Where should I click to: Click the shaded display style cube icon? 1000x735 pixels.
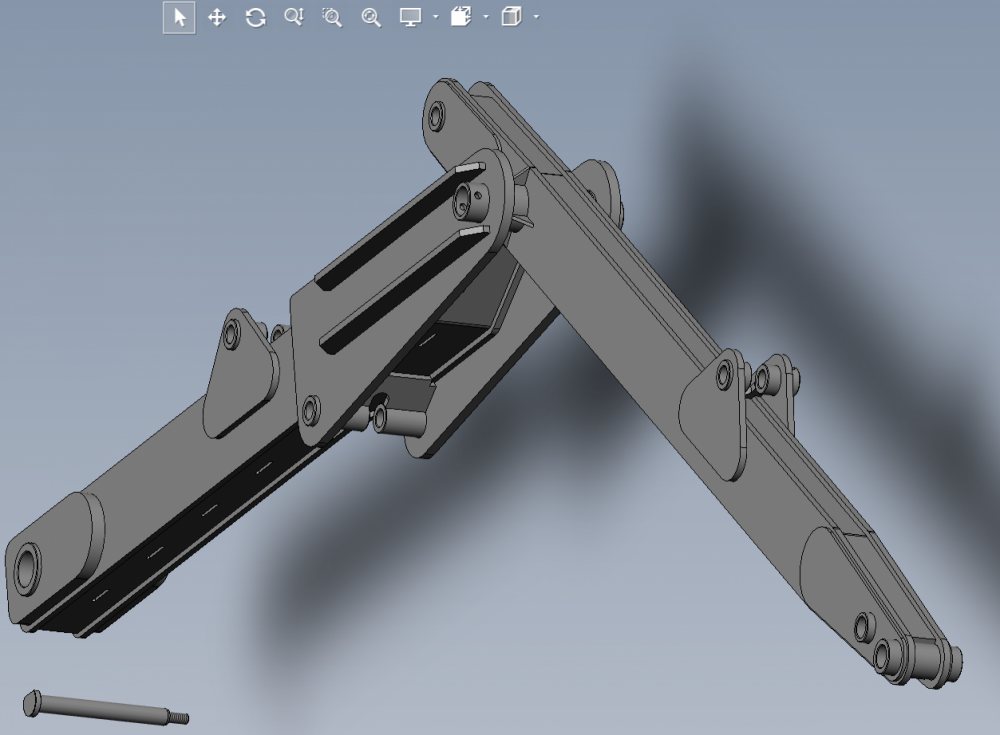511,17
